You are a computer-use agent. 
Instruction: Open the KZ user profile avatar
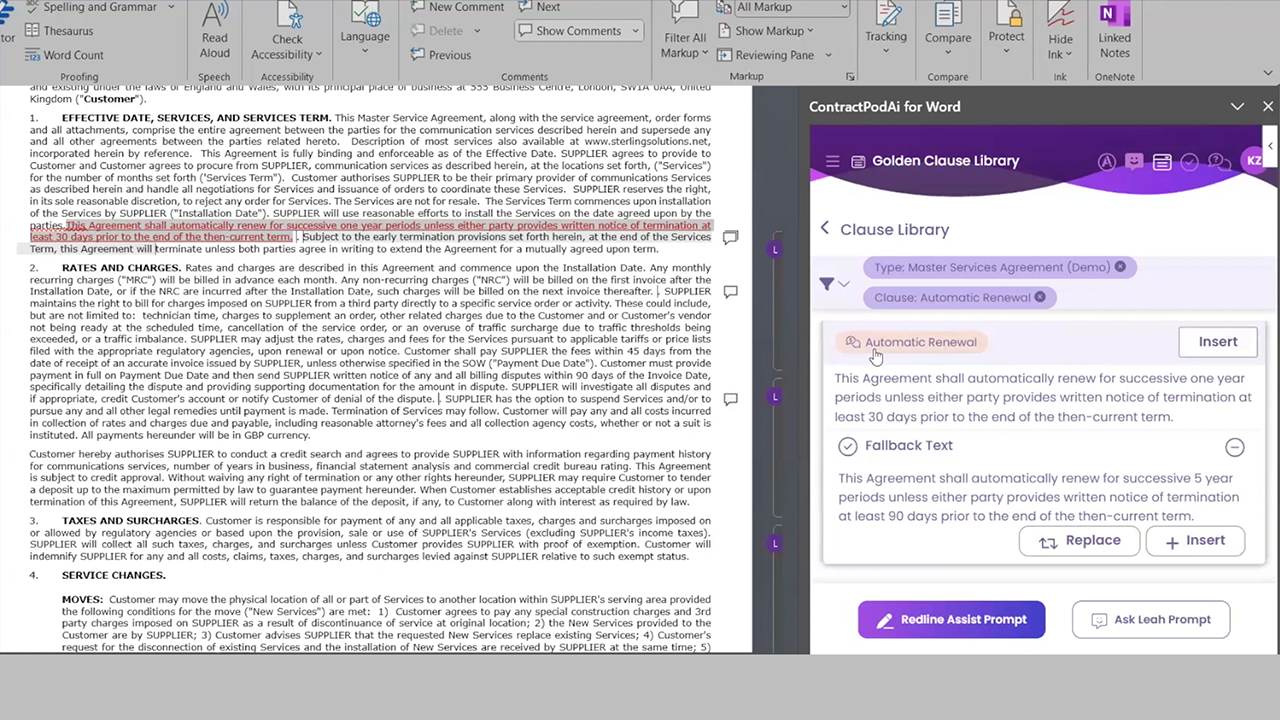tap(1252, 160)
